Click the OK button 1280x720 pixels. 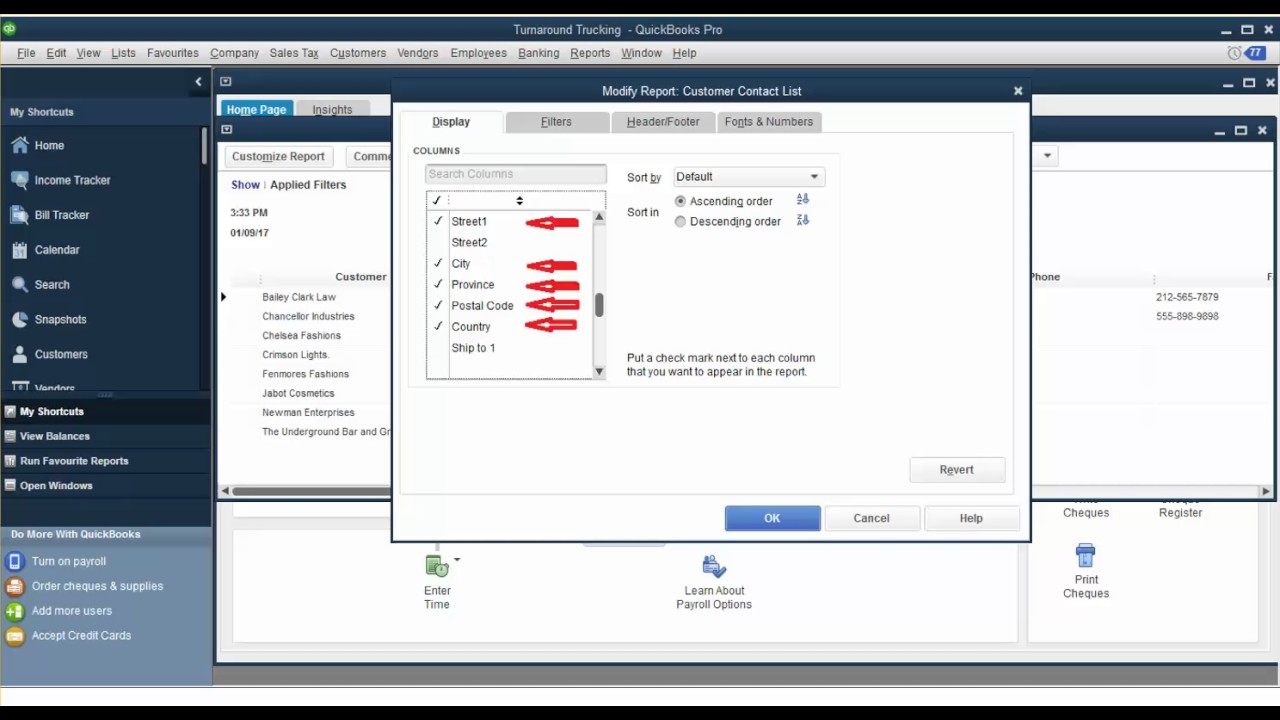772,518
